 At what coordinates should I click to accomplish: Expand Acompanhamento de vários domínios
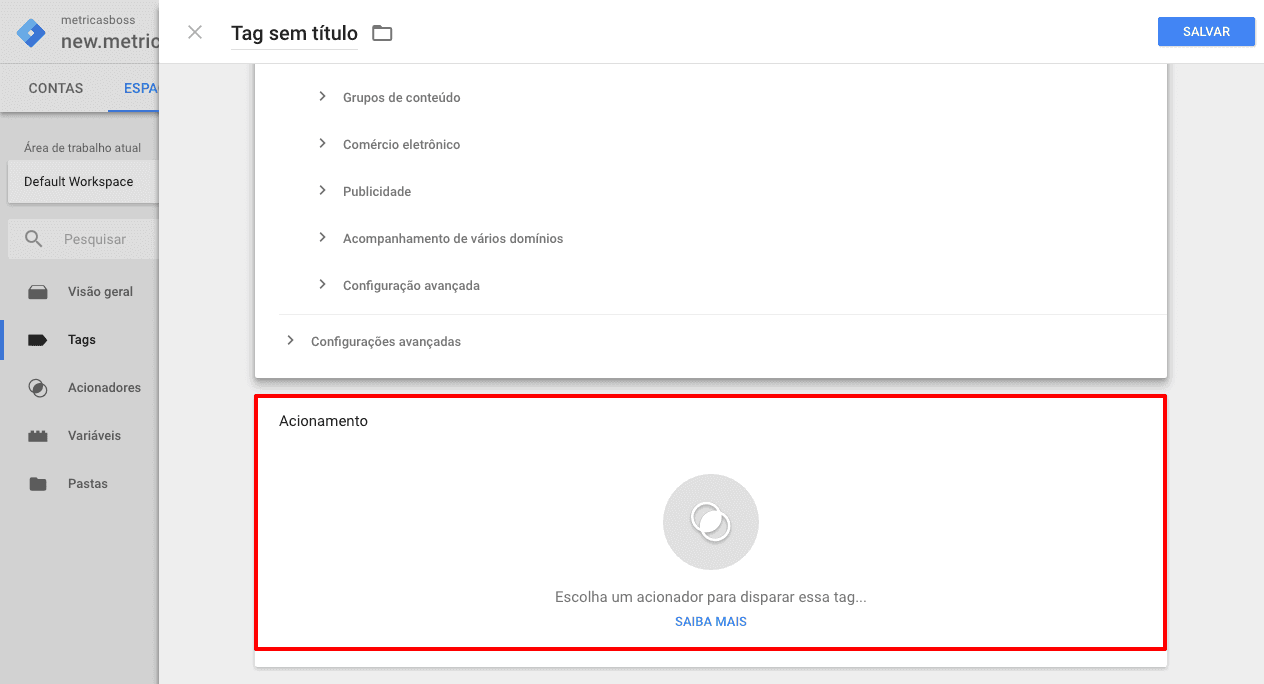(x=322, y=237)
